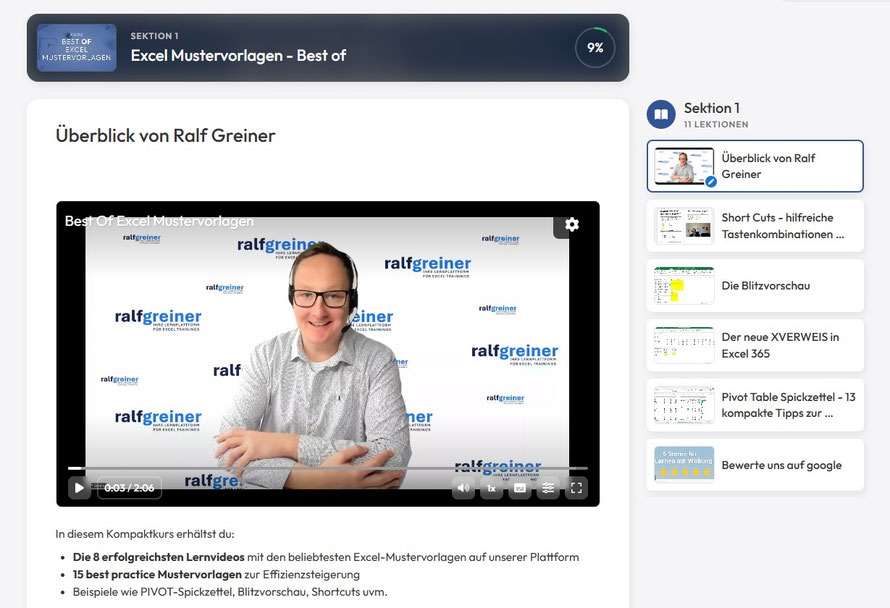Click the Short Cuts lesson thumbnail
The height and width of the screenshot is (608, 890).
684,226
